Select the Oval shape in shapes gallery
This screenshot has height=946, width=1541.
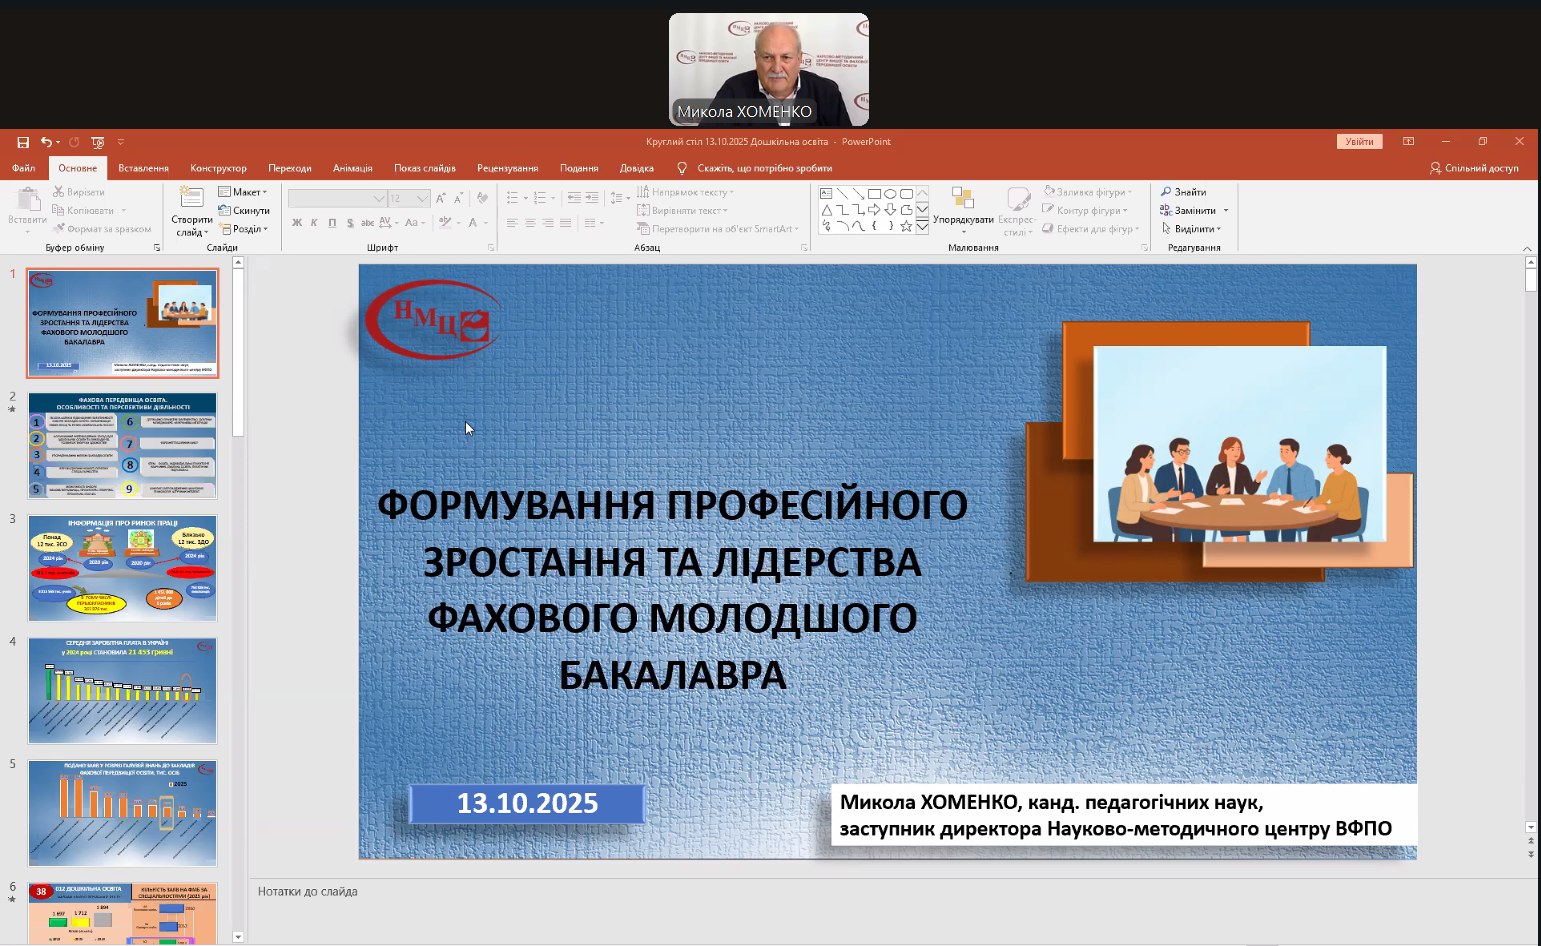click(x=890, y=194)
